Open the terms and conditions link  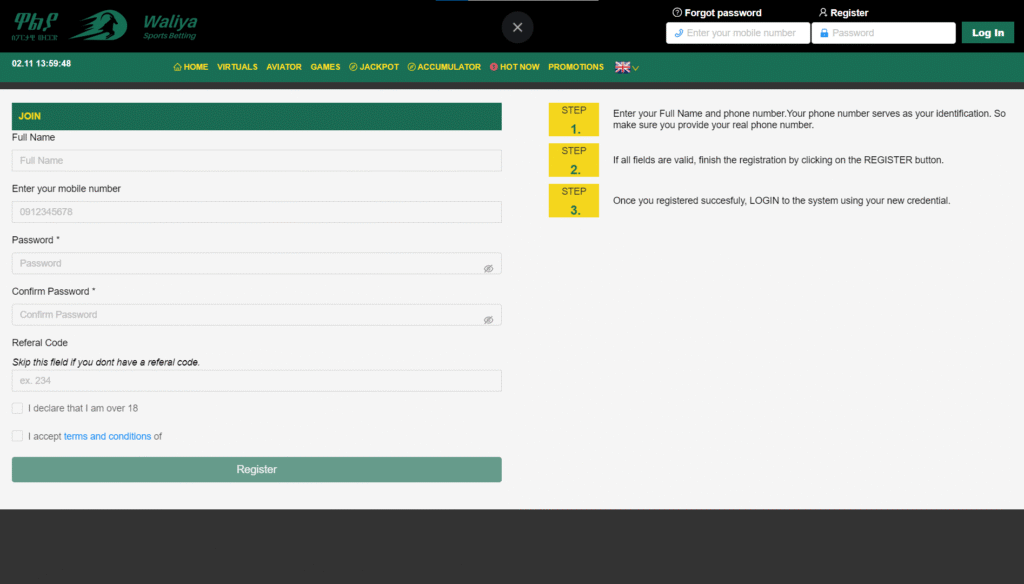coord(107,436)
